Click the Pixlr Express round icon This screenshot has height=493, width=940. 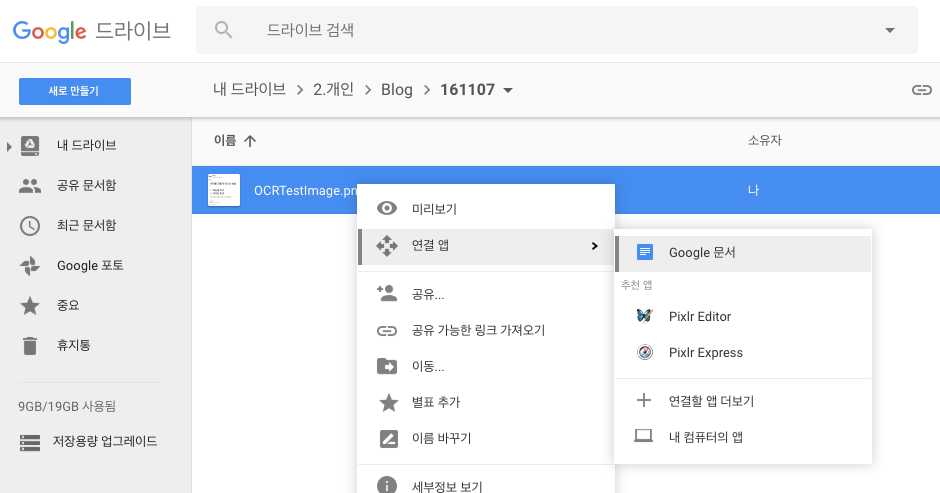[x=645, y=352]
